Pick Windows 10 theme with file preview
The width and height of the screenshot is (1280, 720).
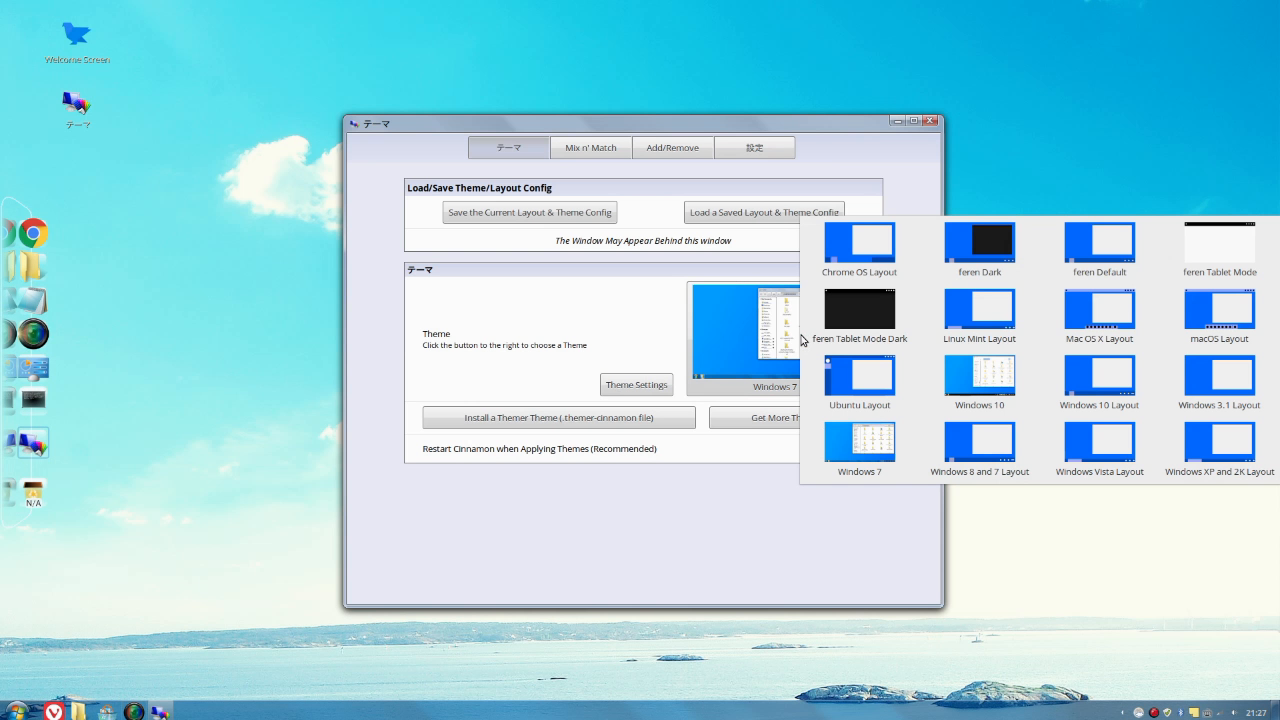pos(979,383)
